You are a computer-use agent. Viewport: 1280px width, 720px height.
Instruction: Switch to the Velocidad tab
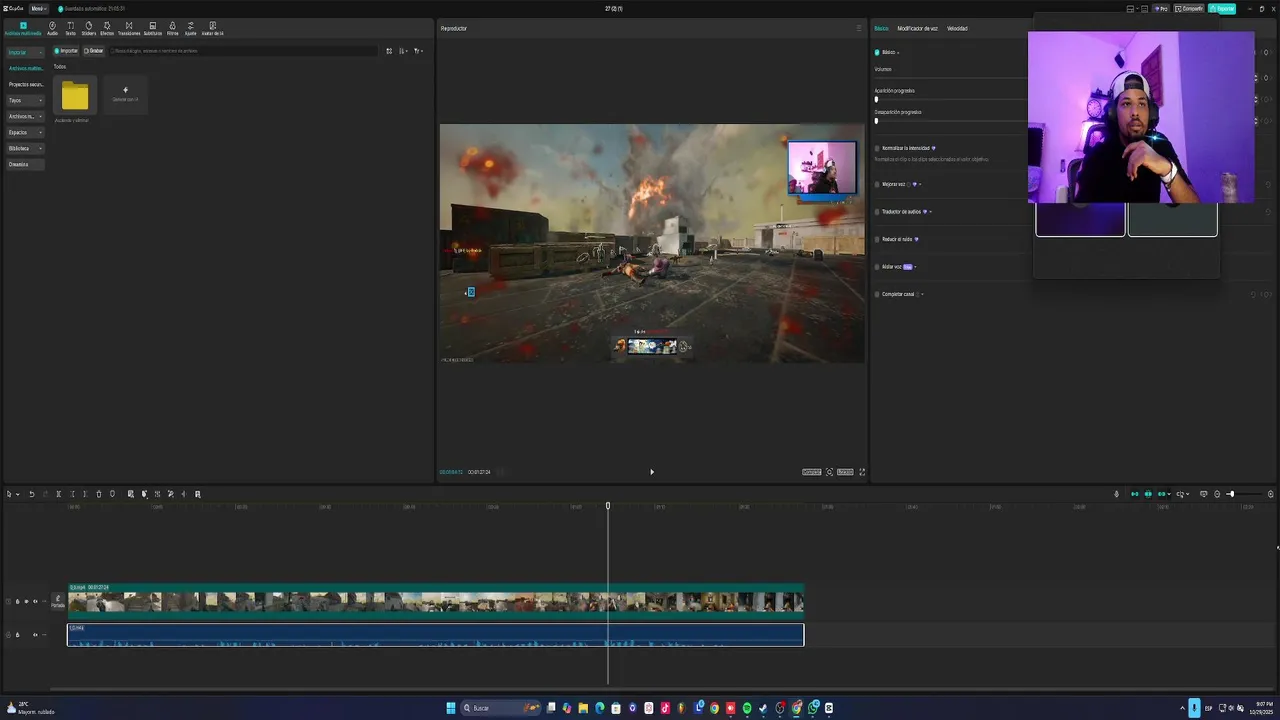[957, 28]
